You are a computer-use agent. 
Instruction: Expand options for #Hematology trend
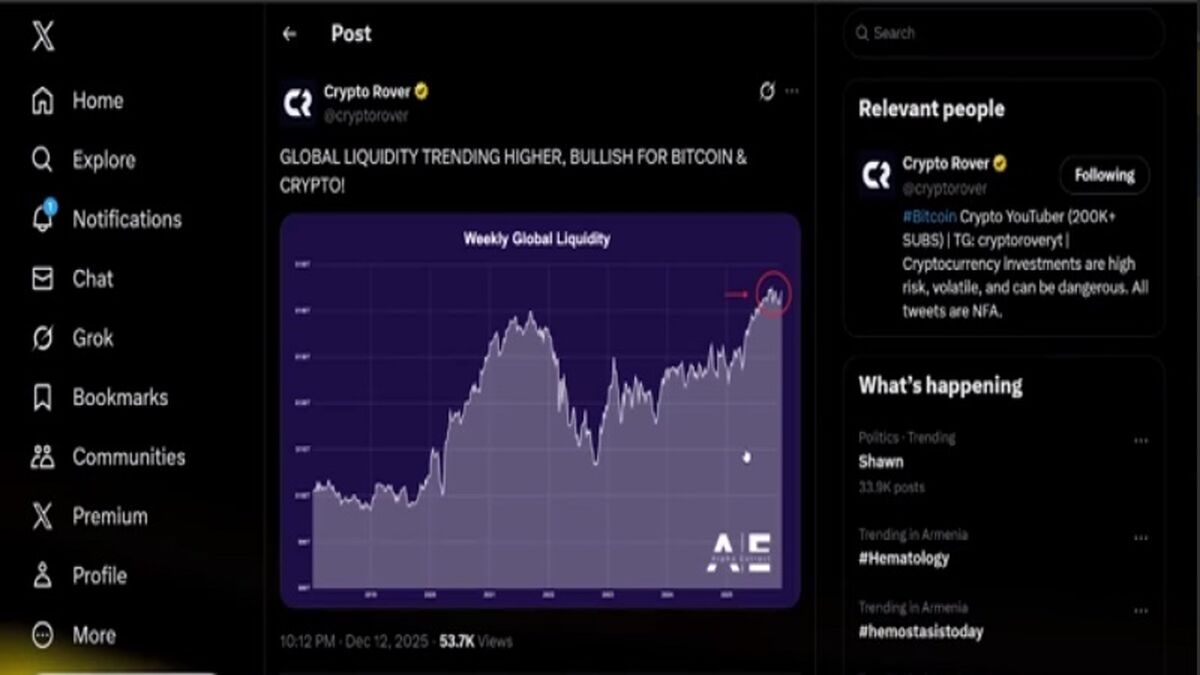(1141, 537)
